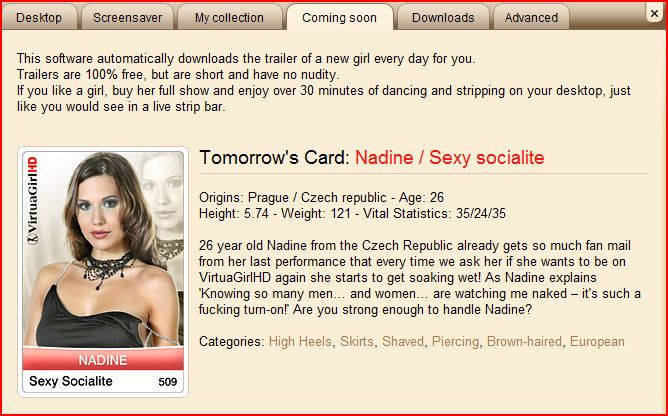Choose the European category link
The image size is (668, 416).
click(x=597, y=341)
